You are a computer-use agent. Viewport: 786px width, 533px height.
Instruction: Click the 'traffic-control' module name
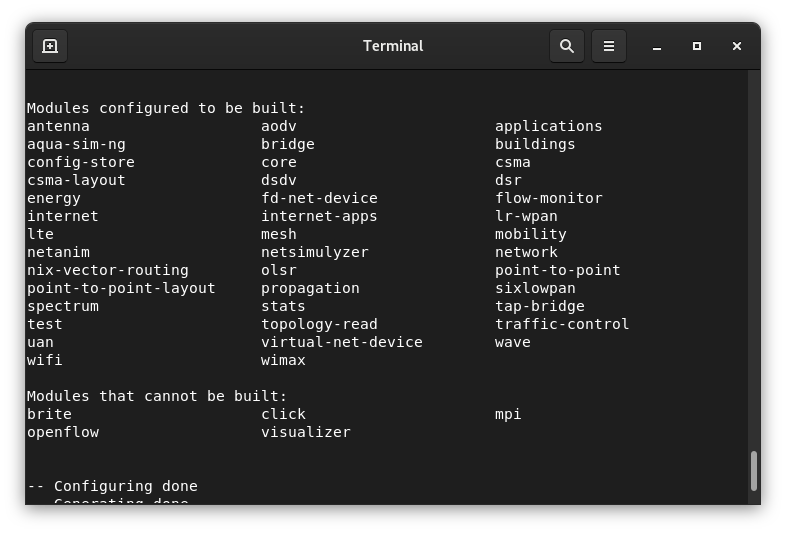pyautogui.click(x=562, y=324)
